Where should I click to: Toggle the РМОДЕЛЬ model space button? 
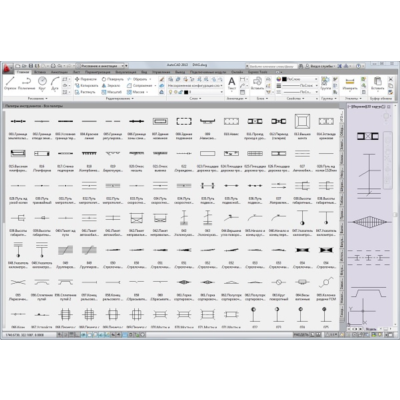(x=302, y=334)
